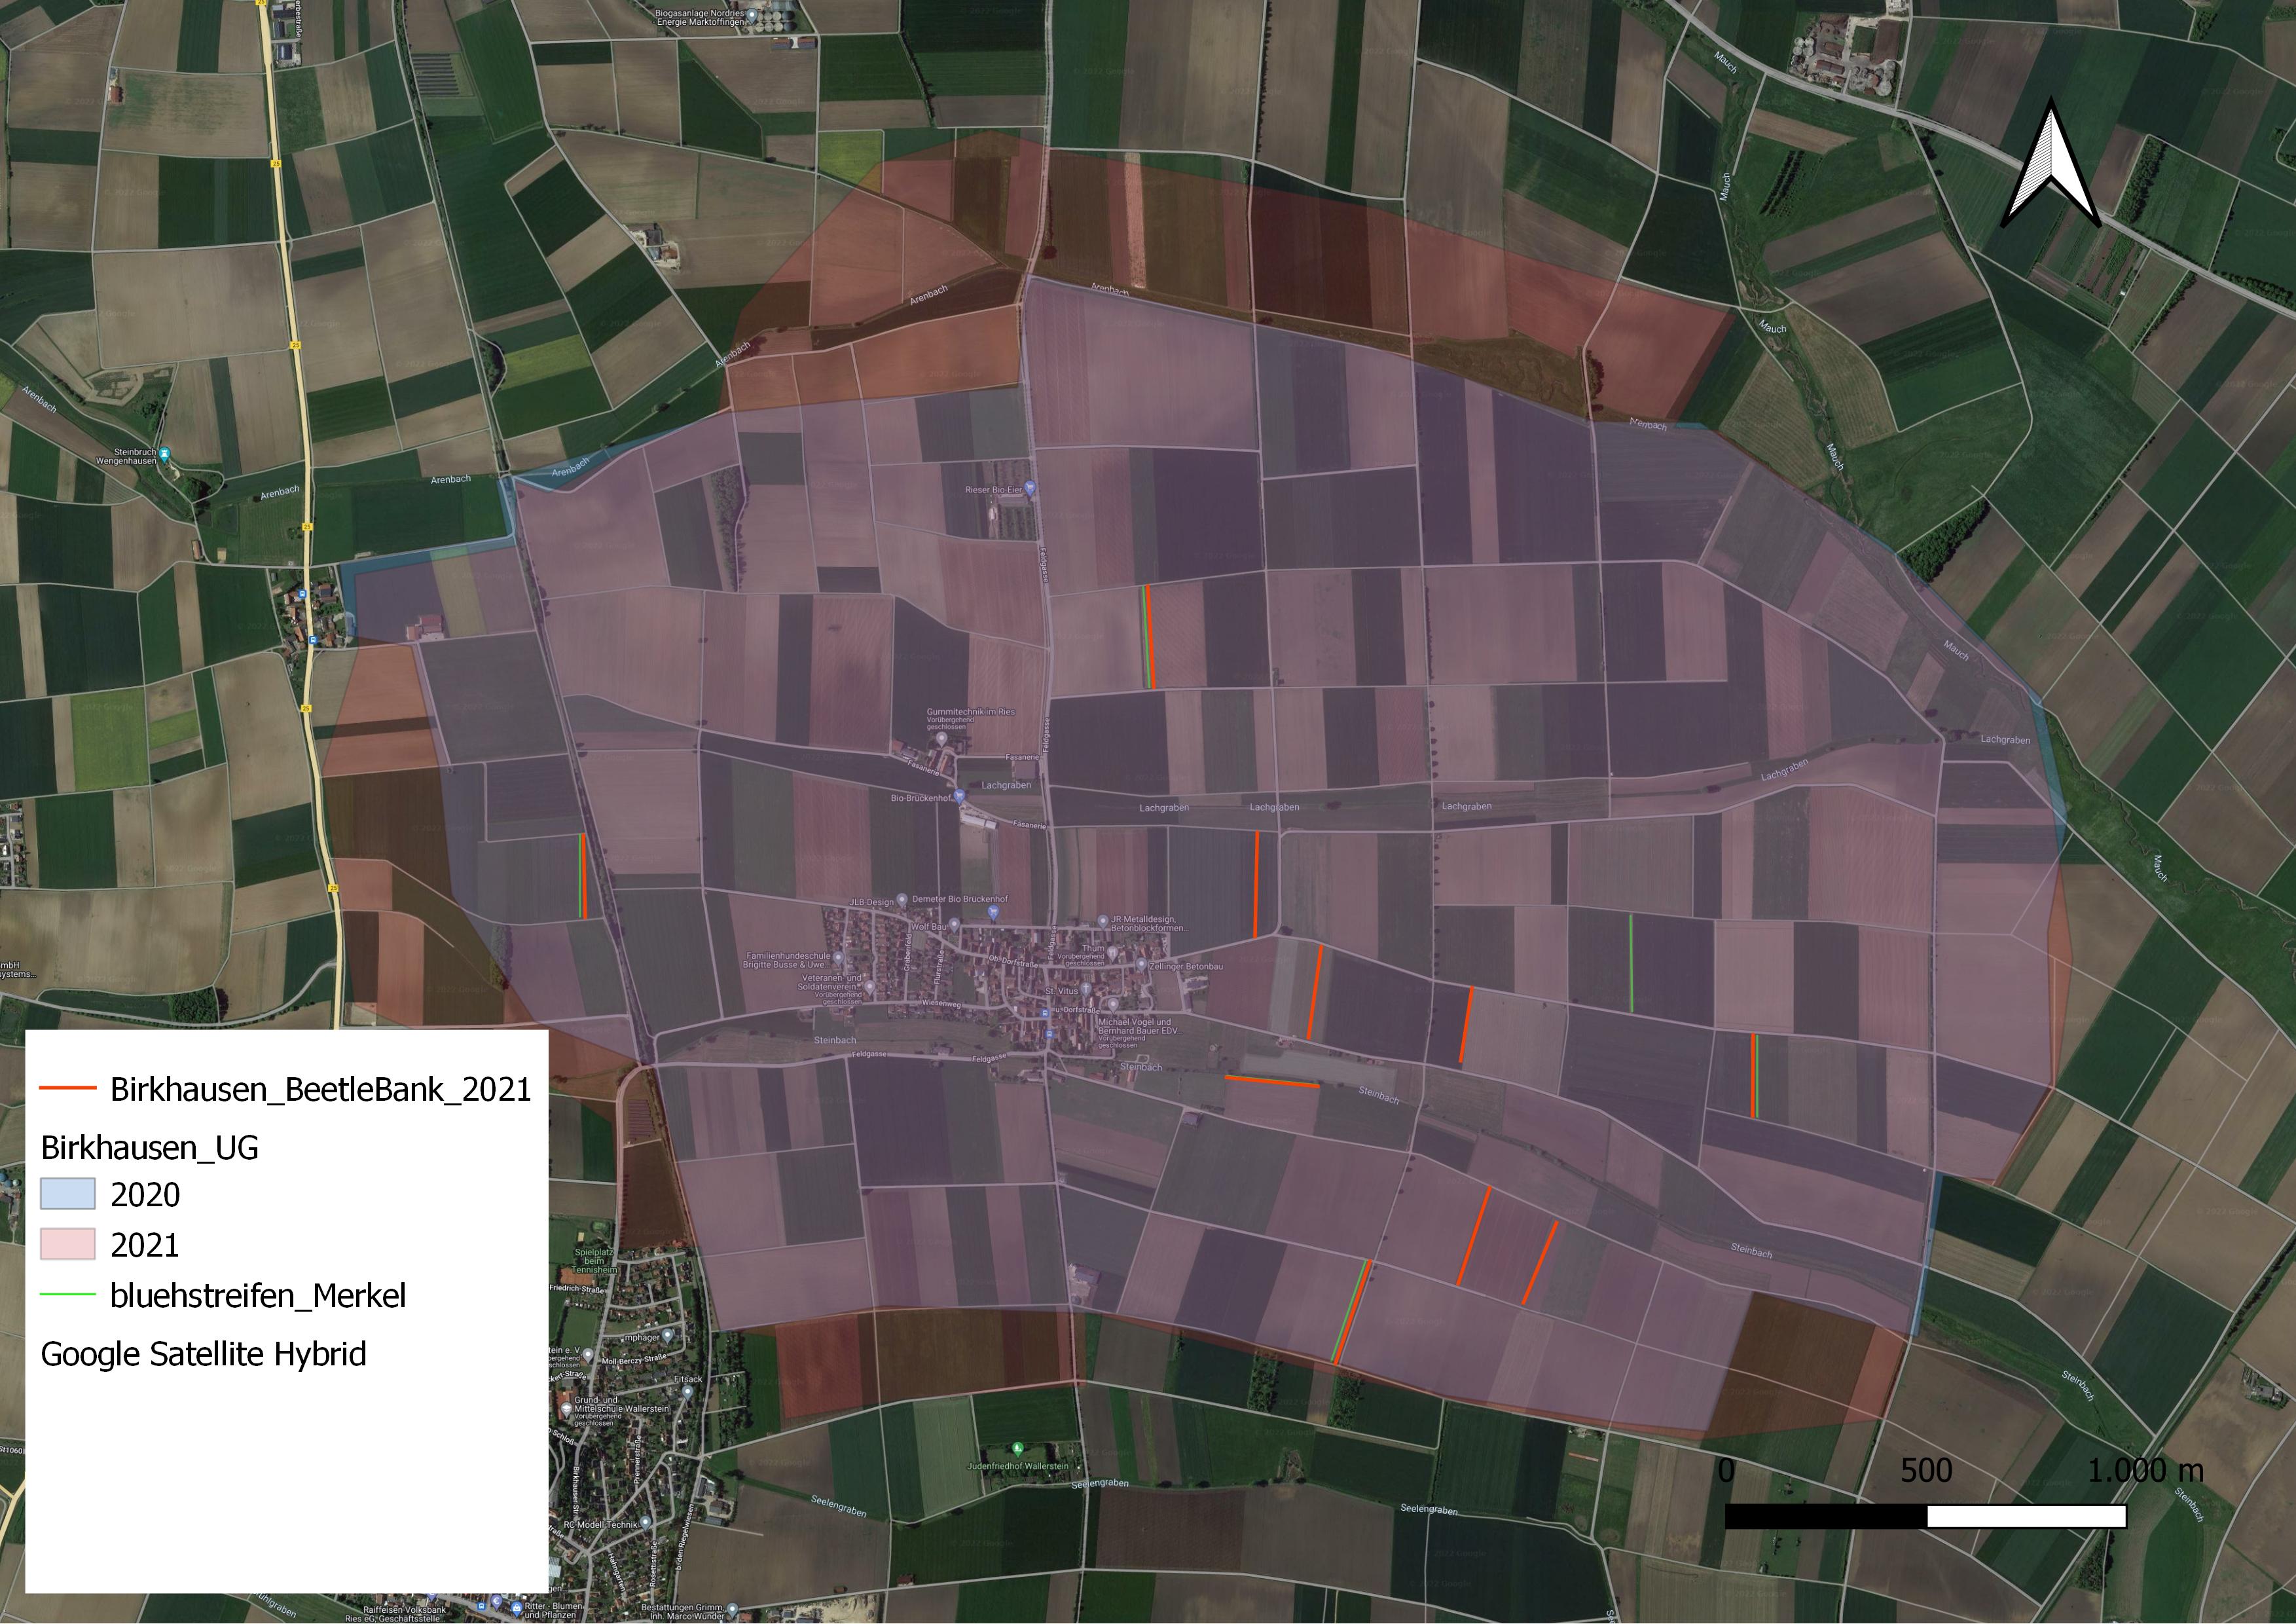Click the Grund- und Mittelschule school marker

click(566, 1408)
